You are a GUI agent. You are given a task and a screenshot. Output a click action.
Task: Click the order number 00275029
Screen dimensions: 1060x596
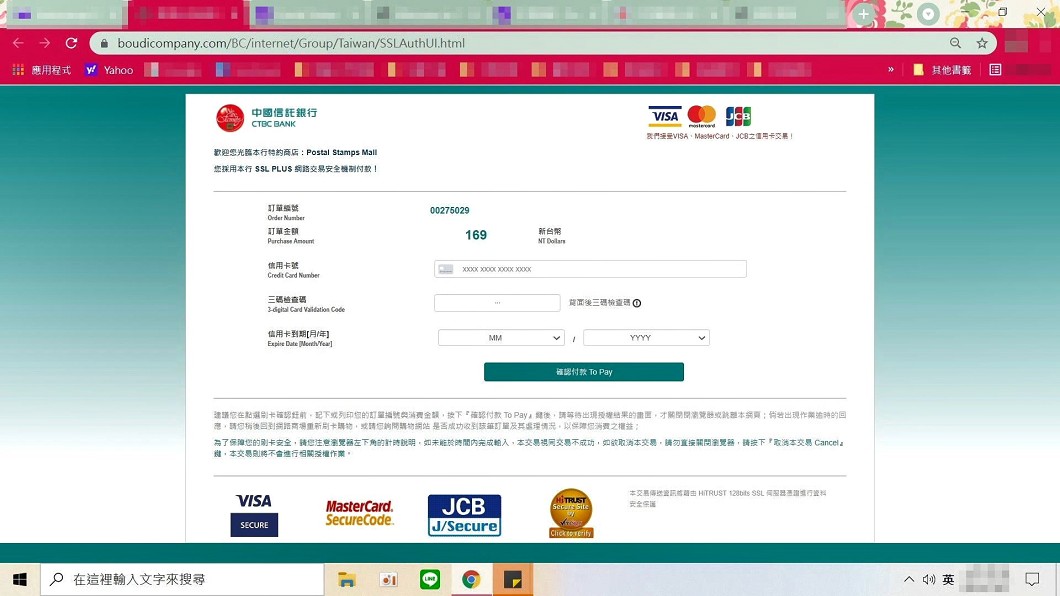(450, 211)
